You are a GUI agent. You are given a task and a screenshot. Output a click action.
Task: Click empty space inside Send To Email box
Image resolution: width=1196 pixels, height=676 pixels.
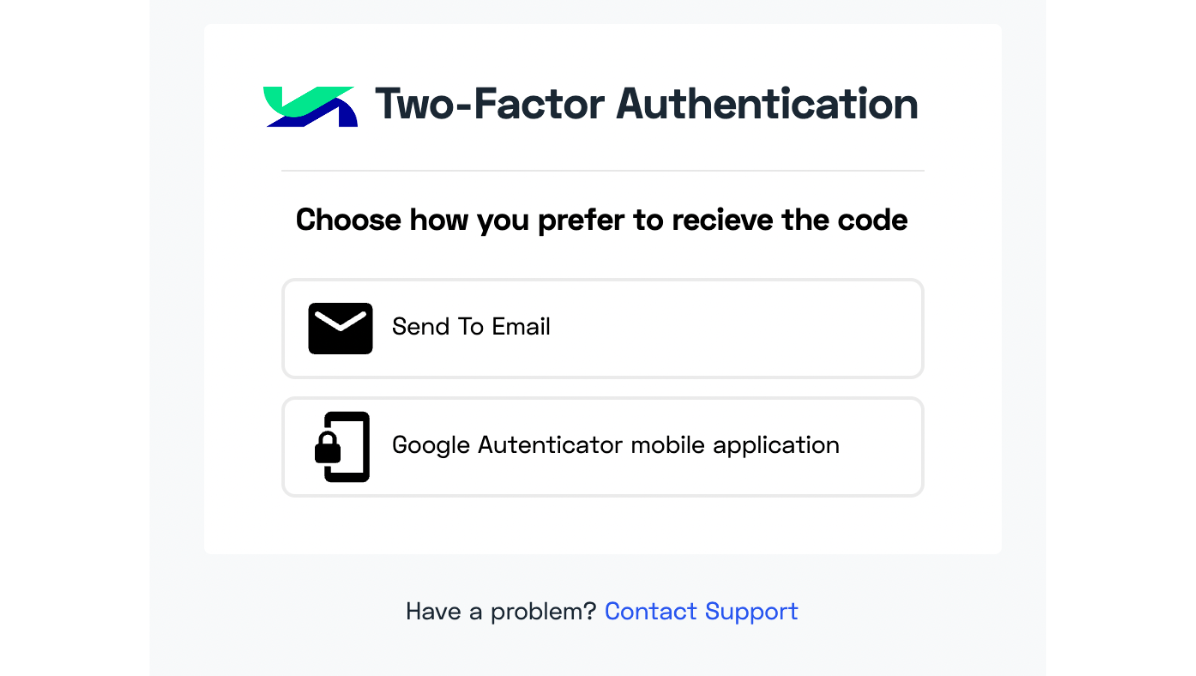coord(732,328)
